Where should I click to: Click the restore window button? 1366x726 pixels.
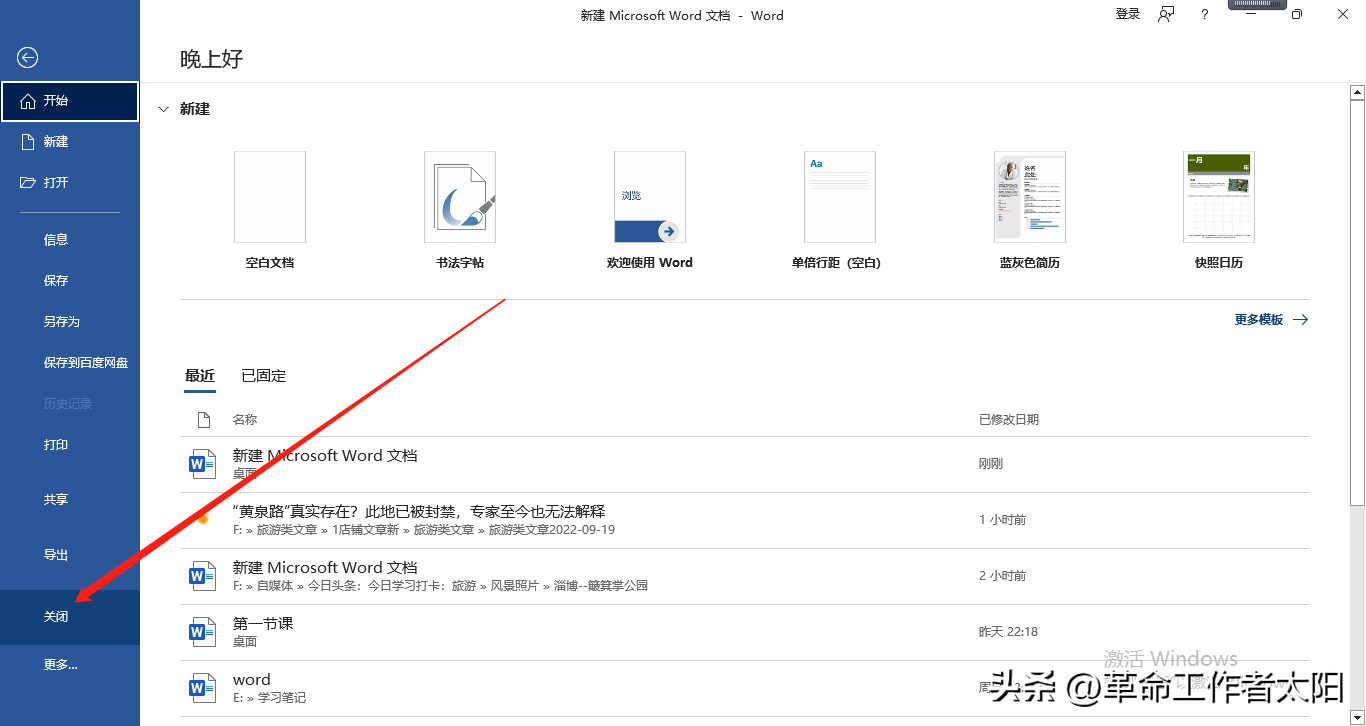1297,15
